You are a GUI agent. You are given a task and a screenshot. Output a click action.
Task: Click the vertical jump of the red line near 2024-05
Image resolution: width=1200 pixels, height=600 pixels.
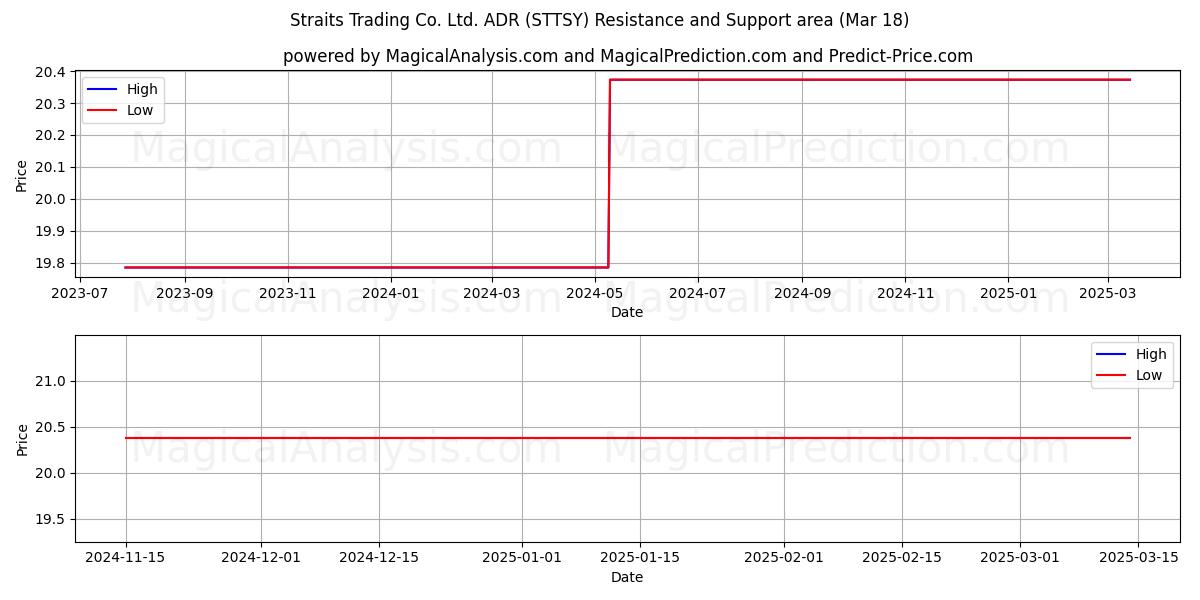609,173
